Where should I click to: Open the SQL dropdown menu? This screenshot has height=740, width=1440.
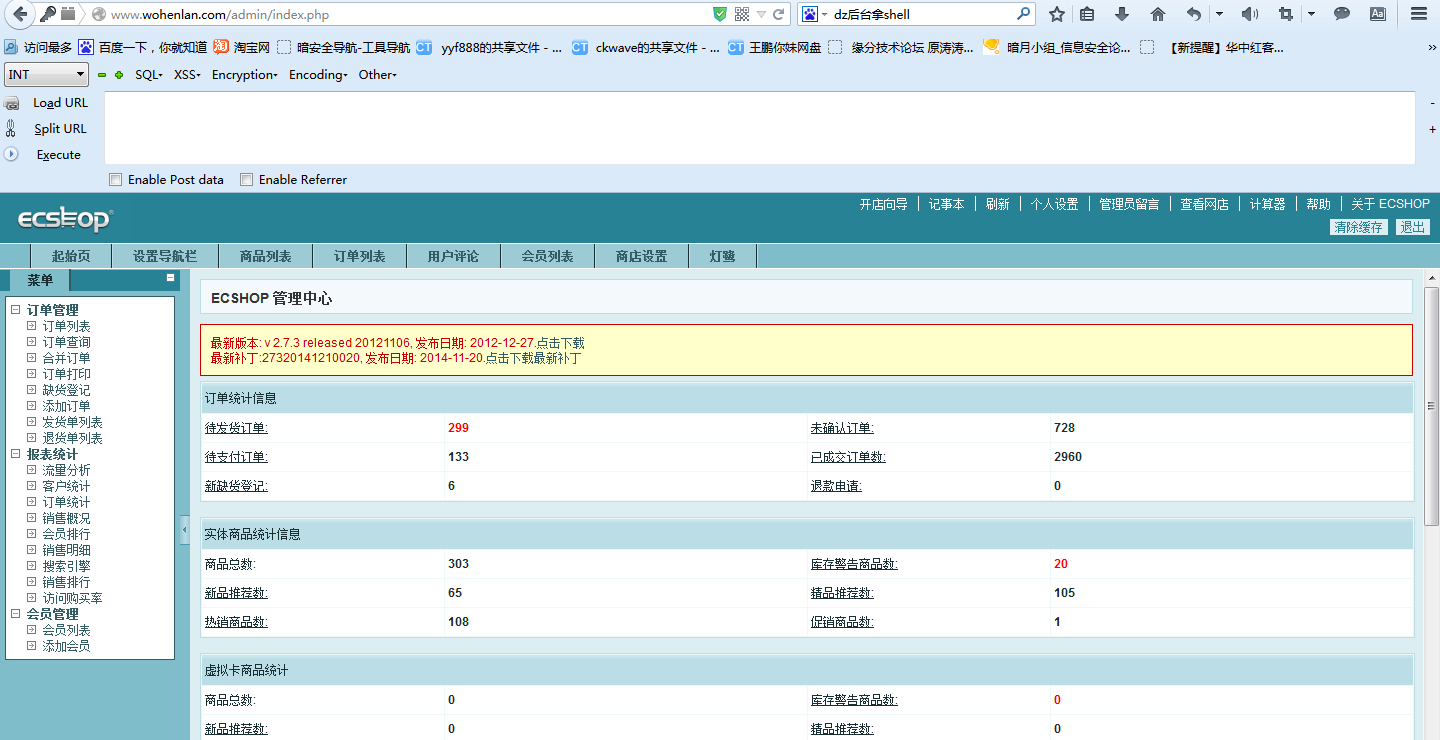149,75
